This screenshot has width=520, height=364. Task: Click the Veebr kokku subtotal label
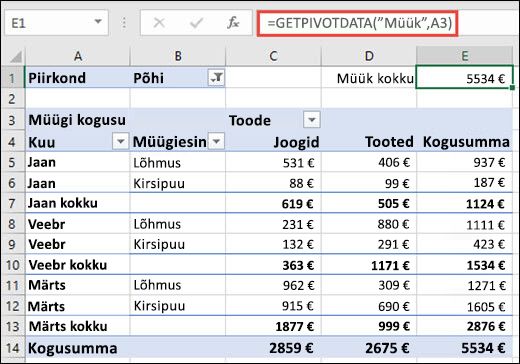(78, 265)
